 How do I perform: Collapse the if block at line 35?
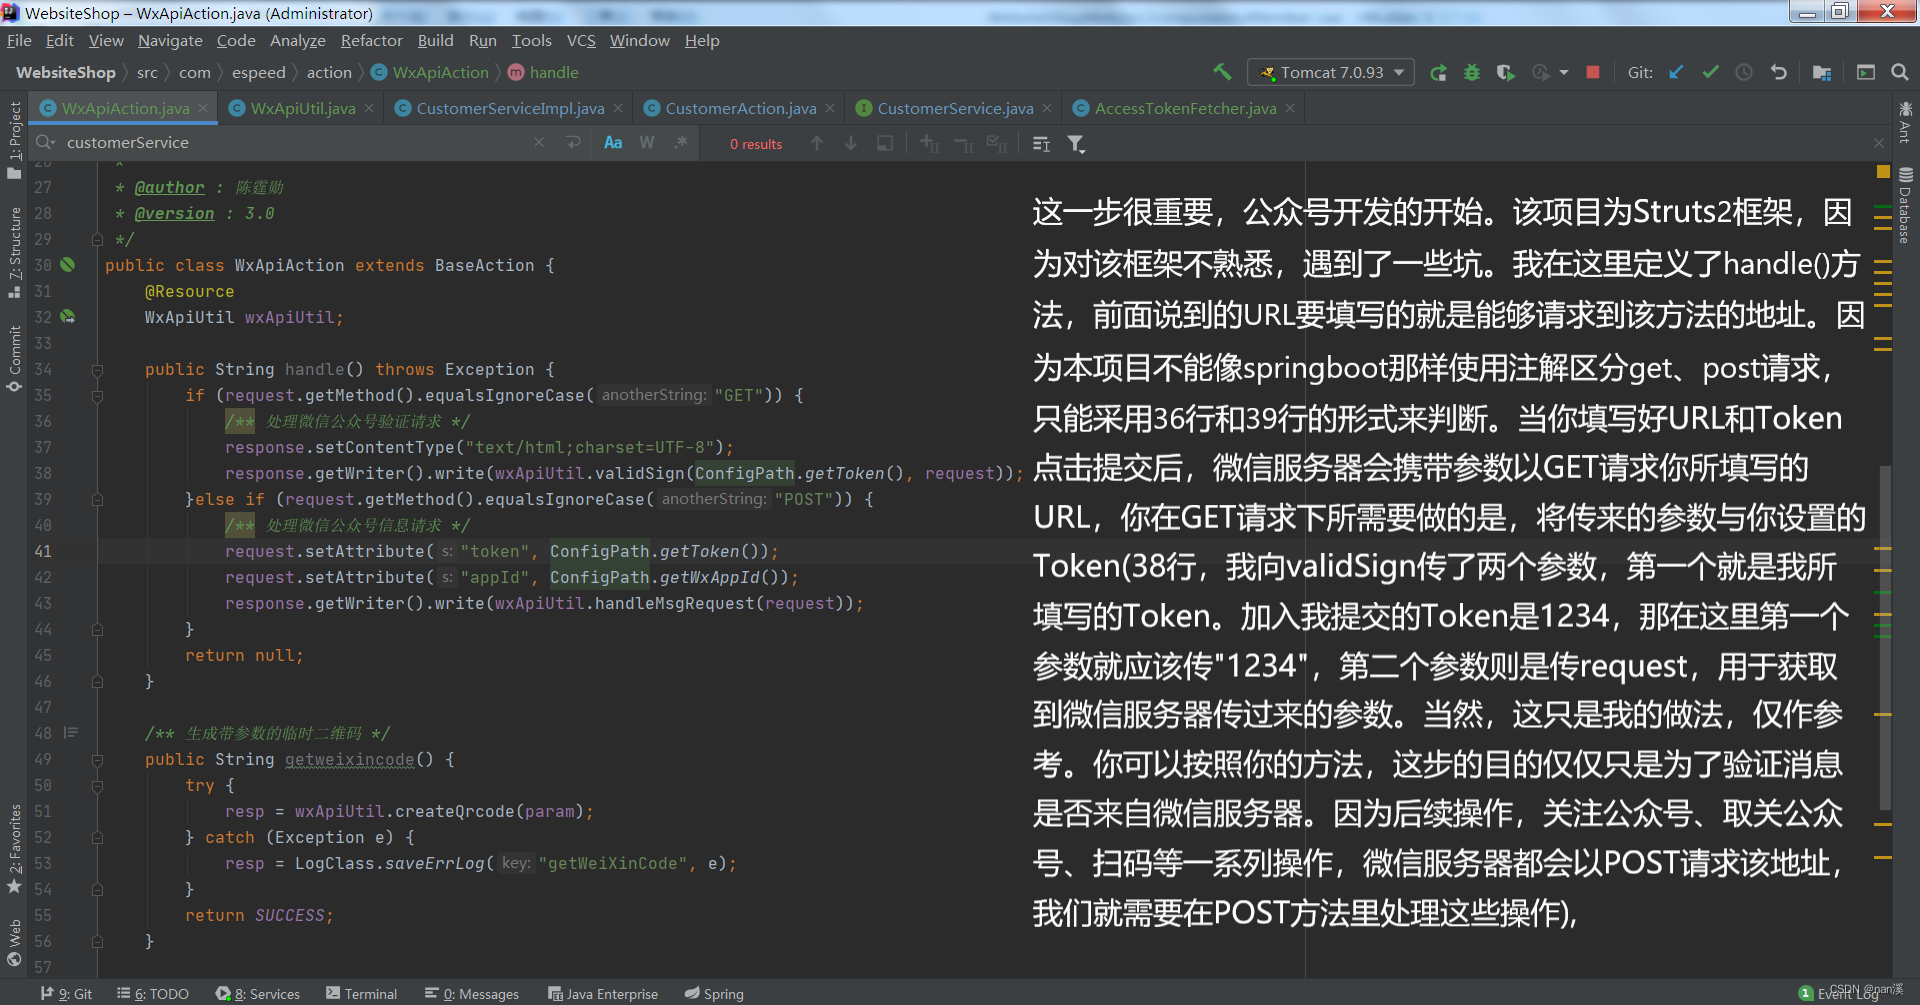[x=97, y=396]
